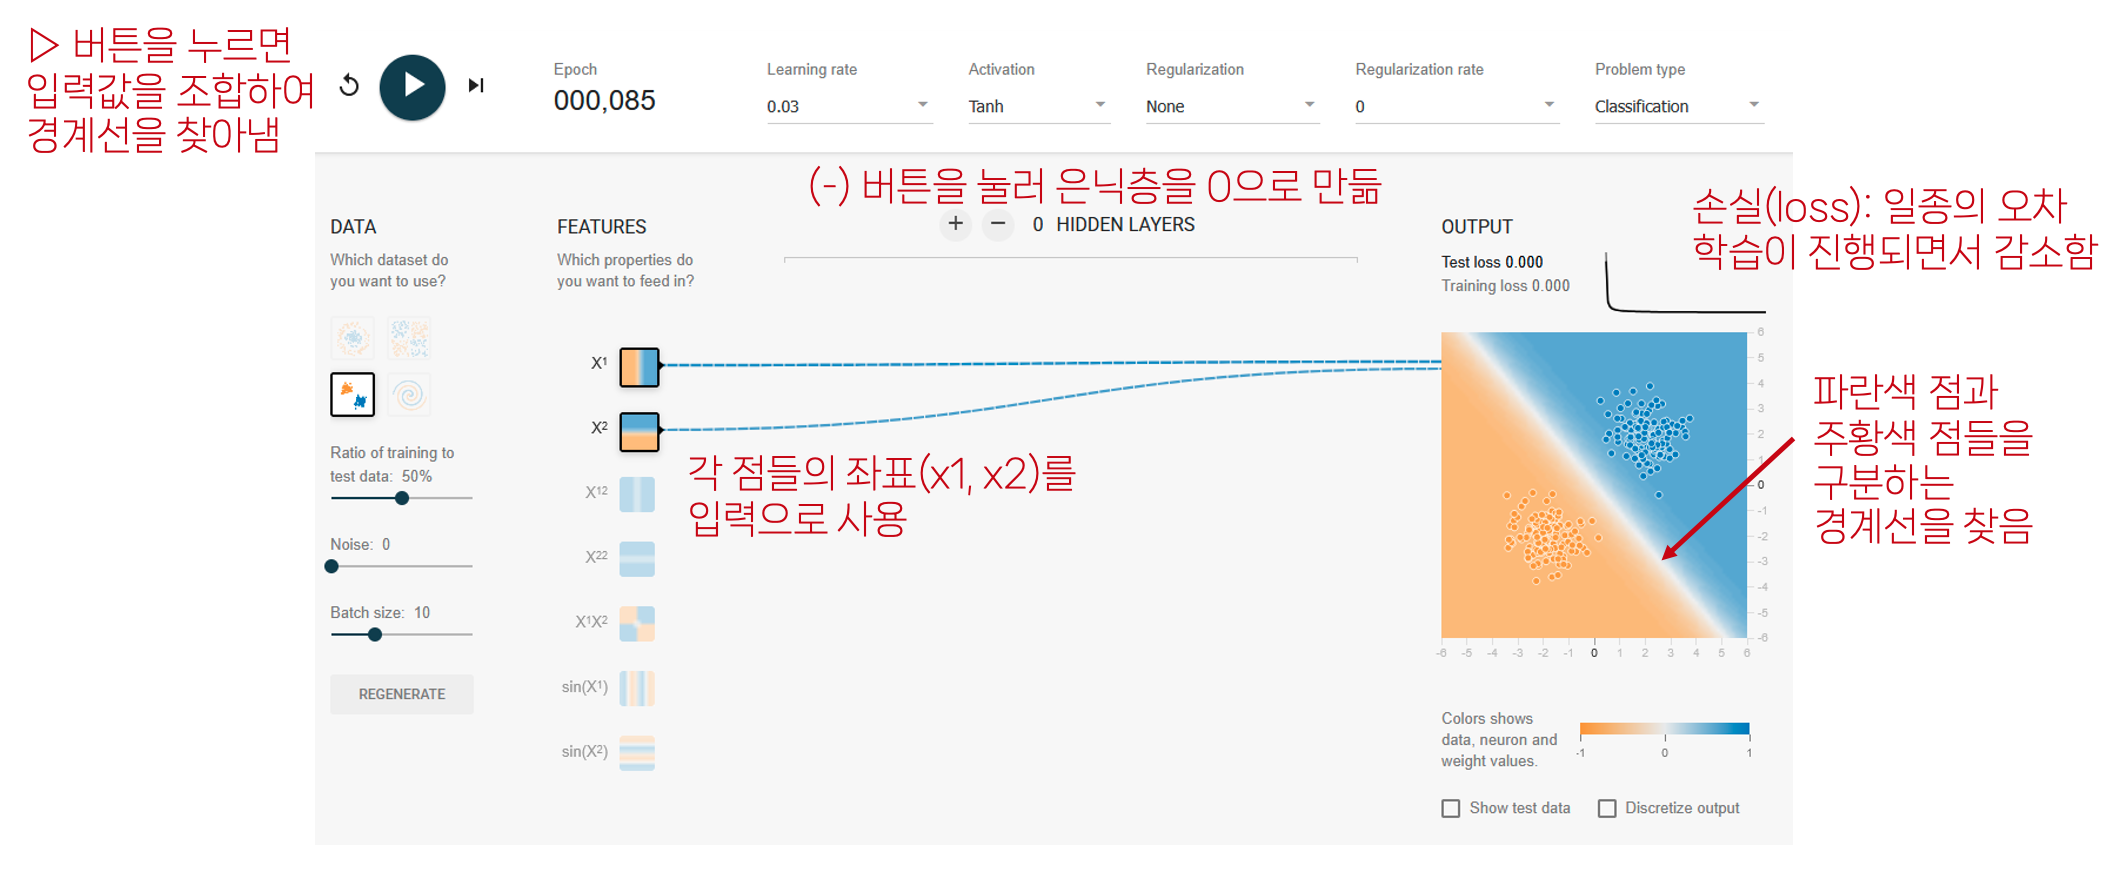Click the color scale legend bar
Viewport: 2124px width, 882px height.
[x=1665, y=729]
